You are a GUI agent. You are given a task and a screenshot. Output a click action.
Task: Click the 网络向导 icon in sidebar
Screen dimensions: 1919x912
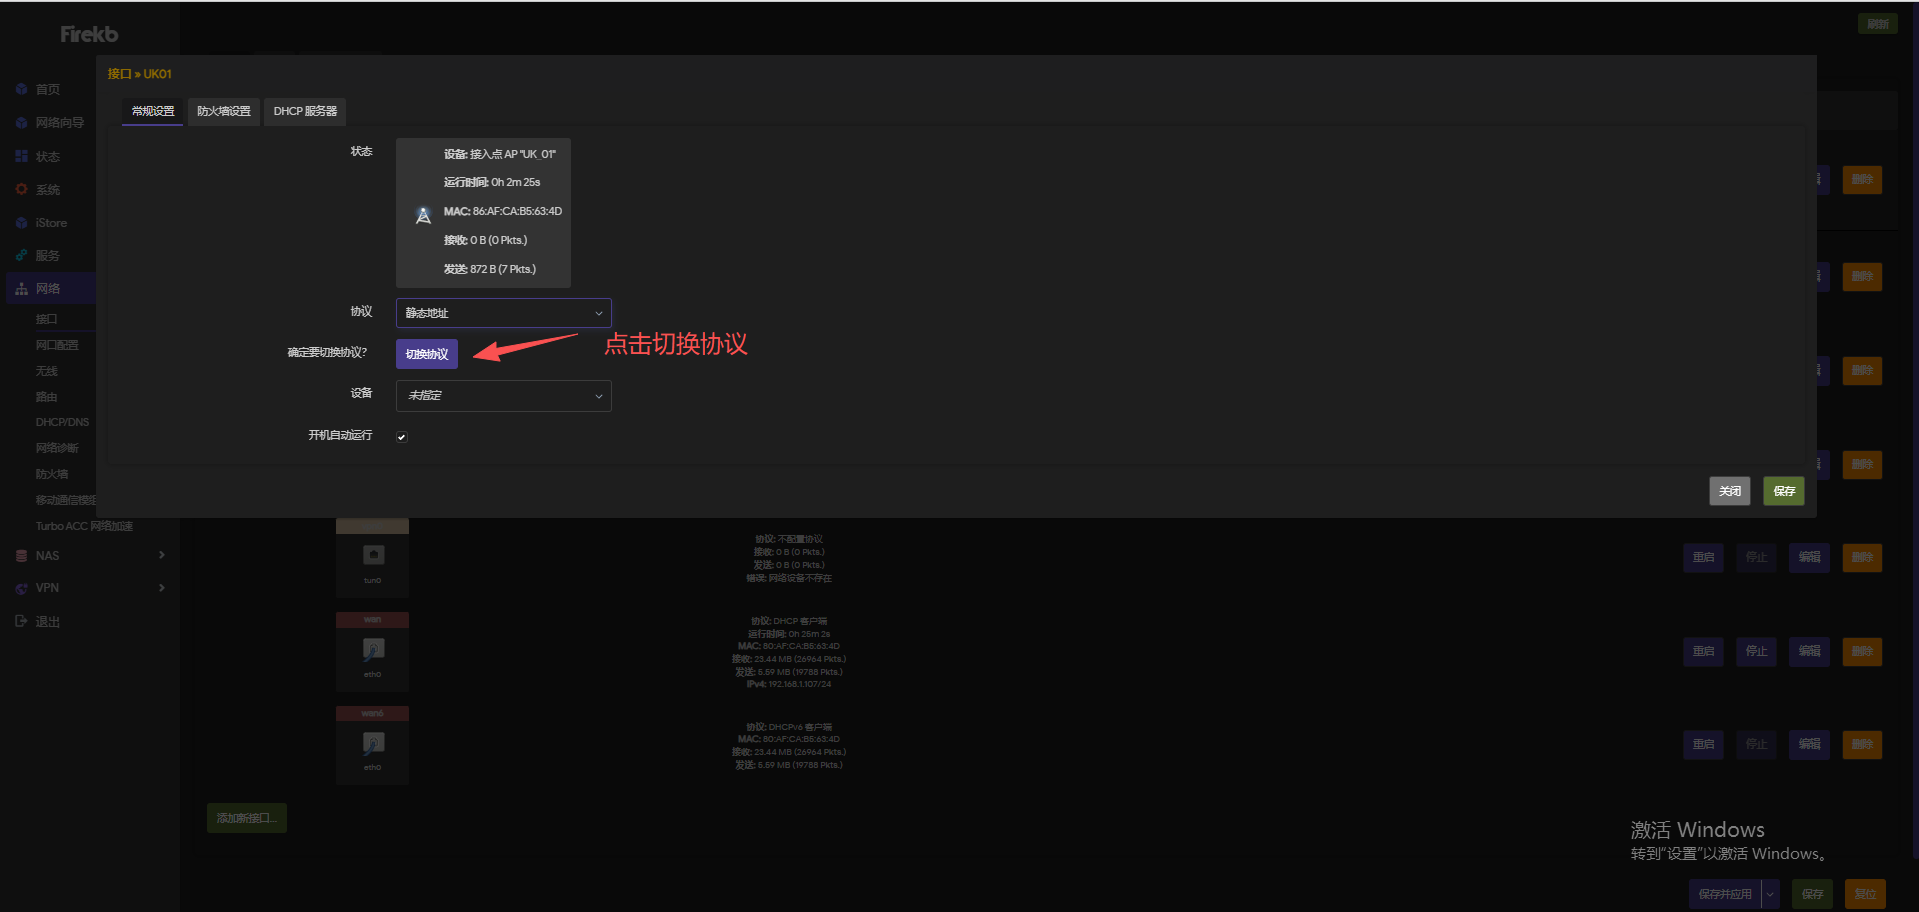21,123
